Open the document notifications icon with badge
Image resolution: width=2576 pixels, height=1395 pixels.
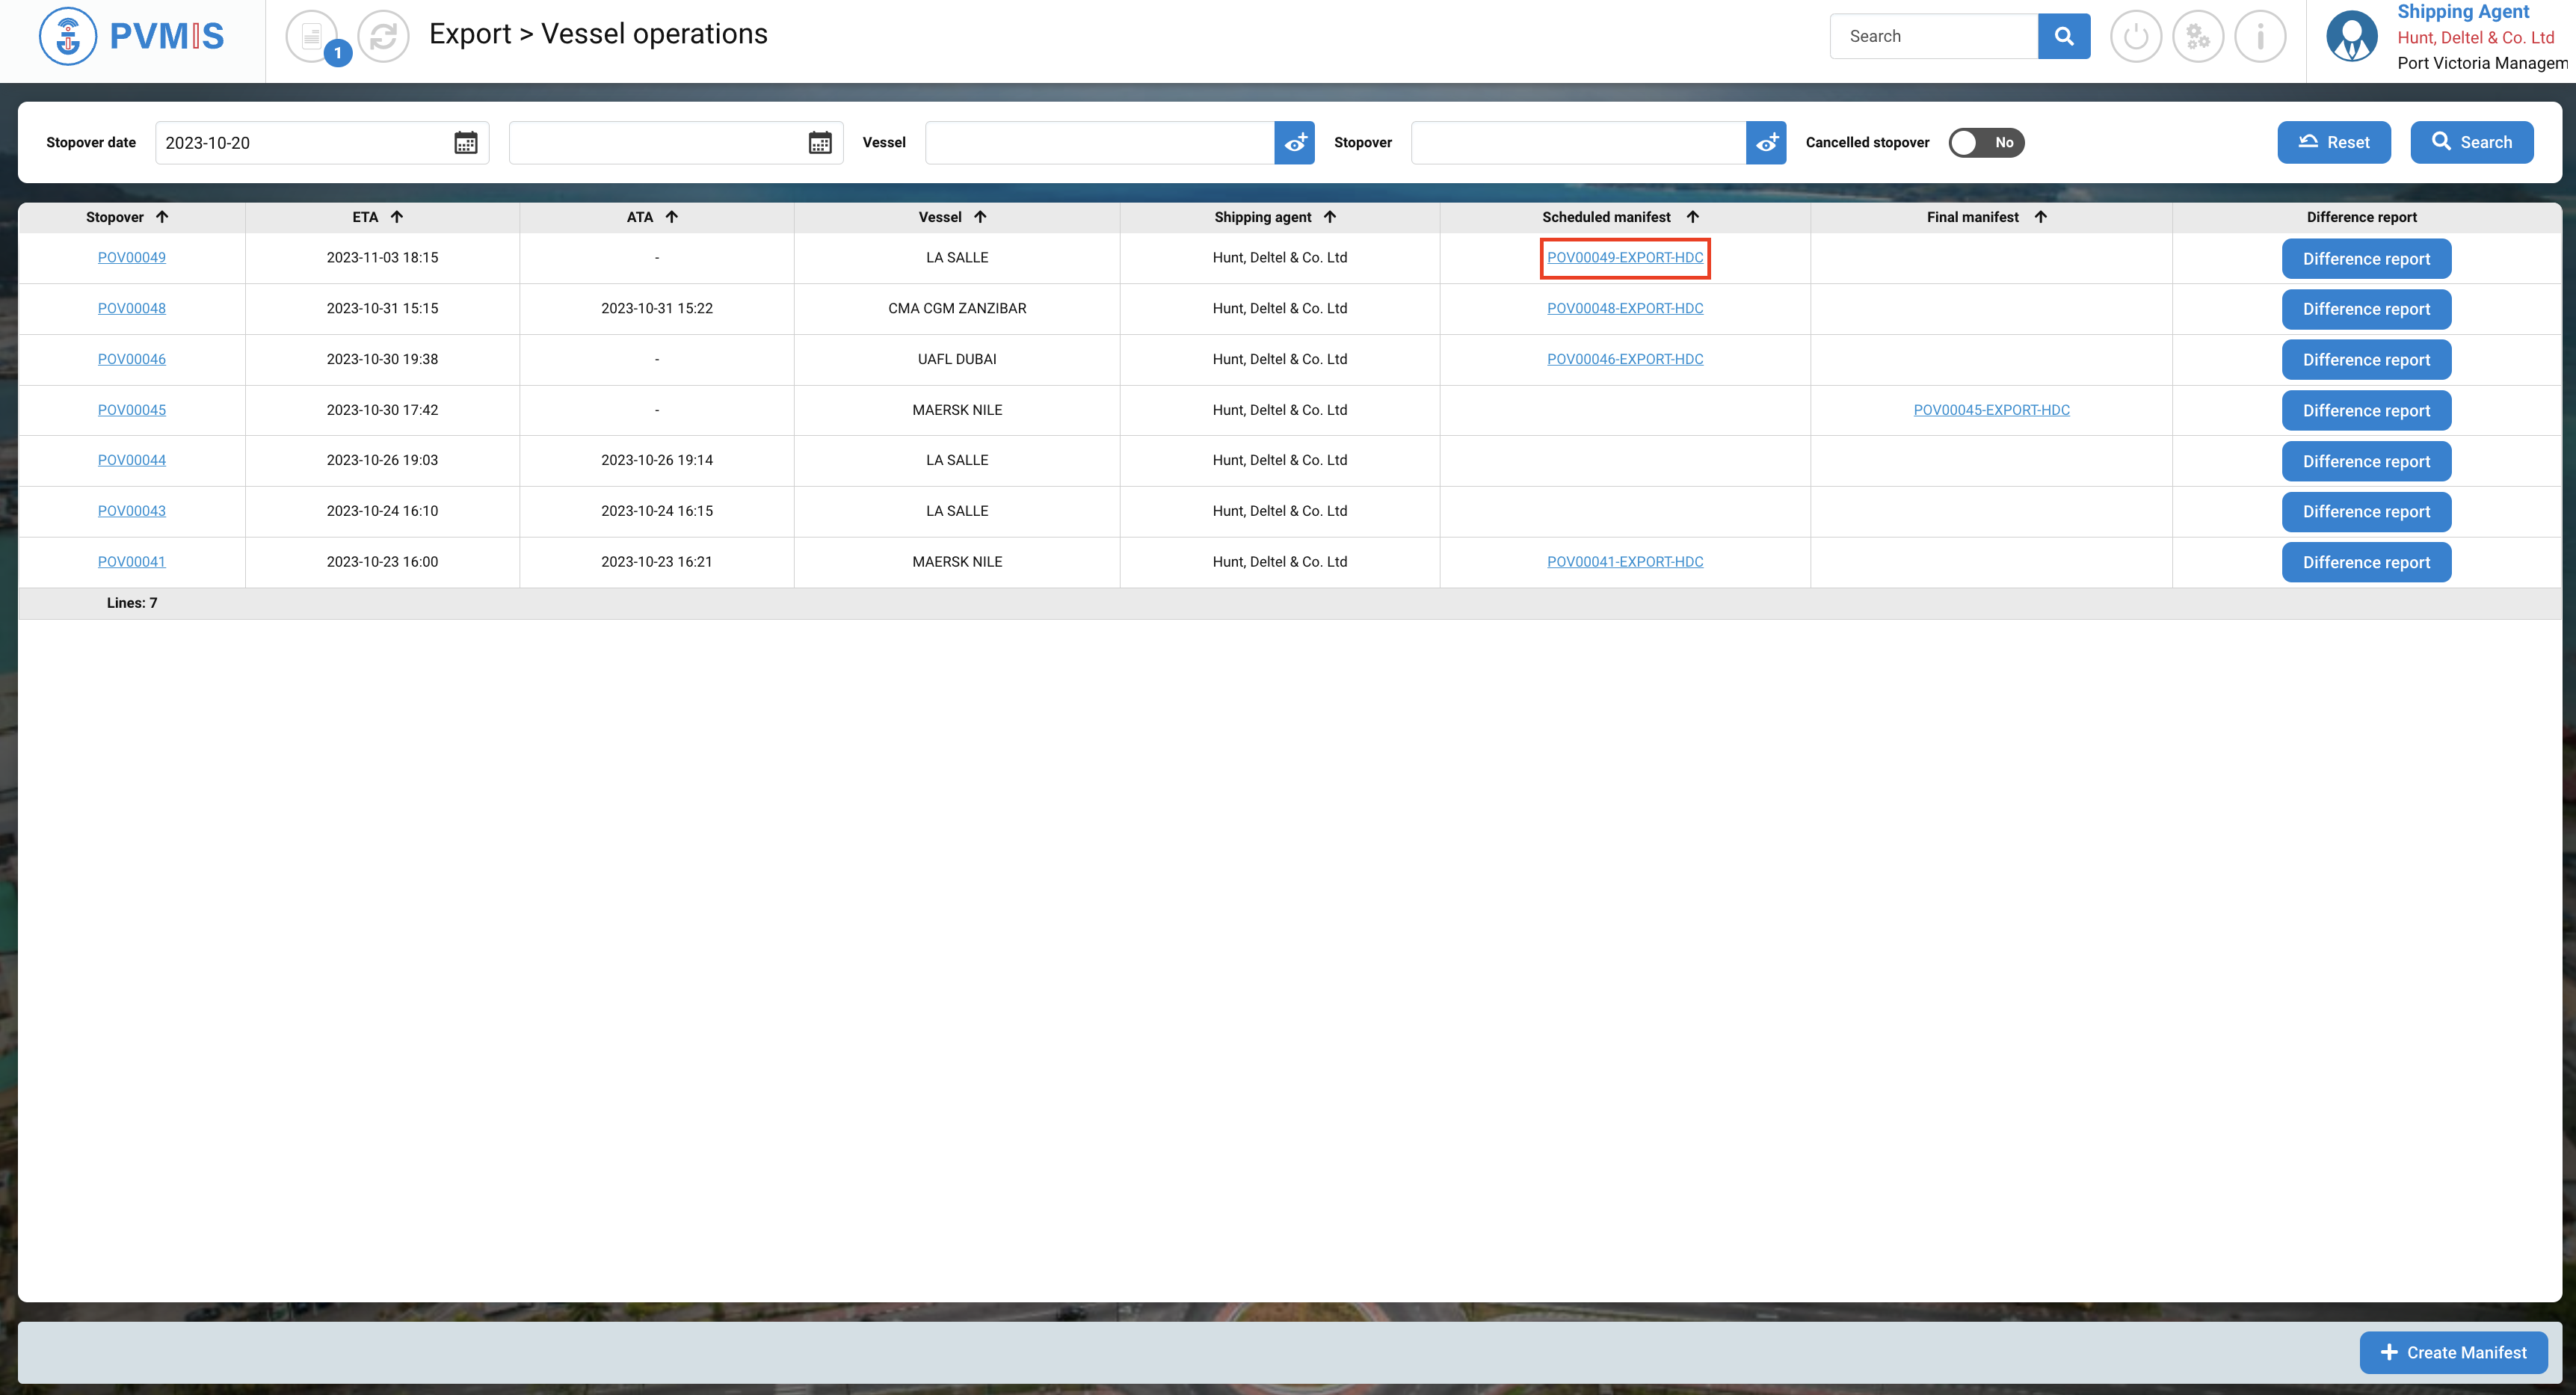(x=312, y=37)
